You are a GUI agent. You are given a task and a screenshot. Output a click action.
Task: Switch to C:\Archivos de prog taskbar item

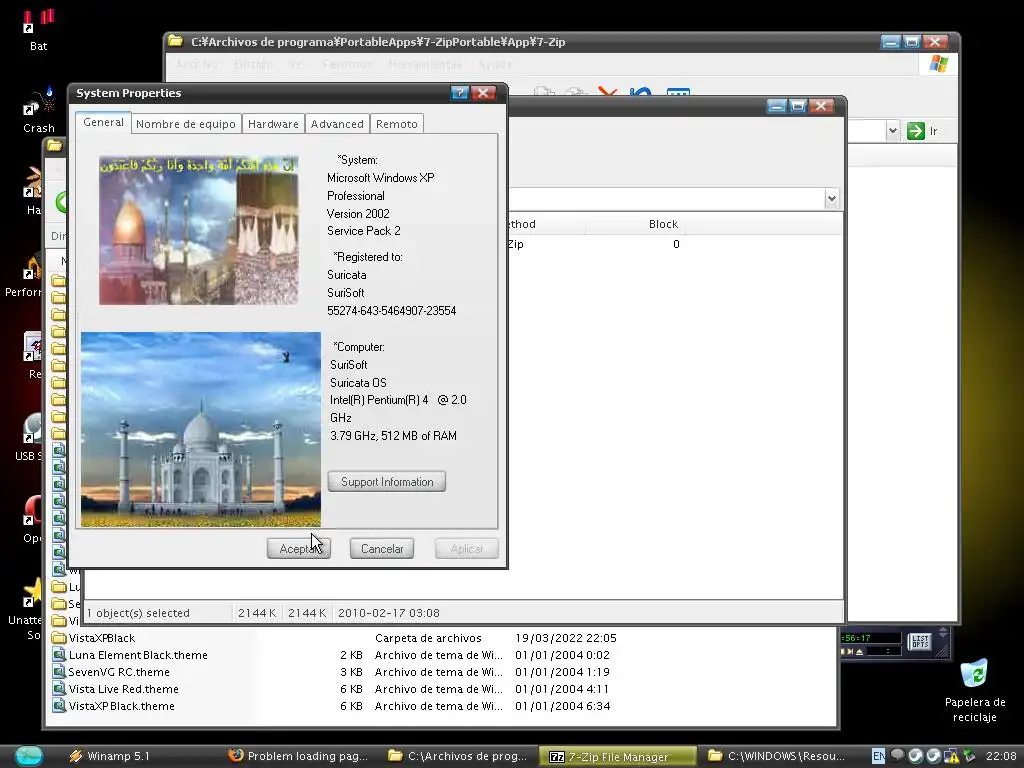tap(458, 756)
